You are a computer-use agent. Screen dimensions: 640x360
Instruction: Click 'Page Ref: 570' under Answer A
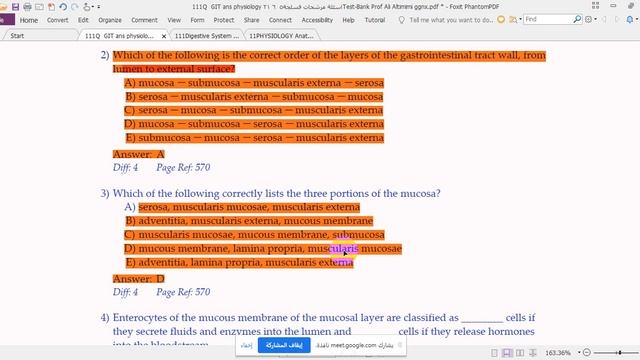183,167
